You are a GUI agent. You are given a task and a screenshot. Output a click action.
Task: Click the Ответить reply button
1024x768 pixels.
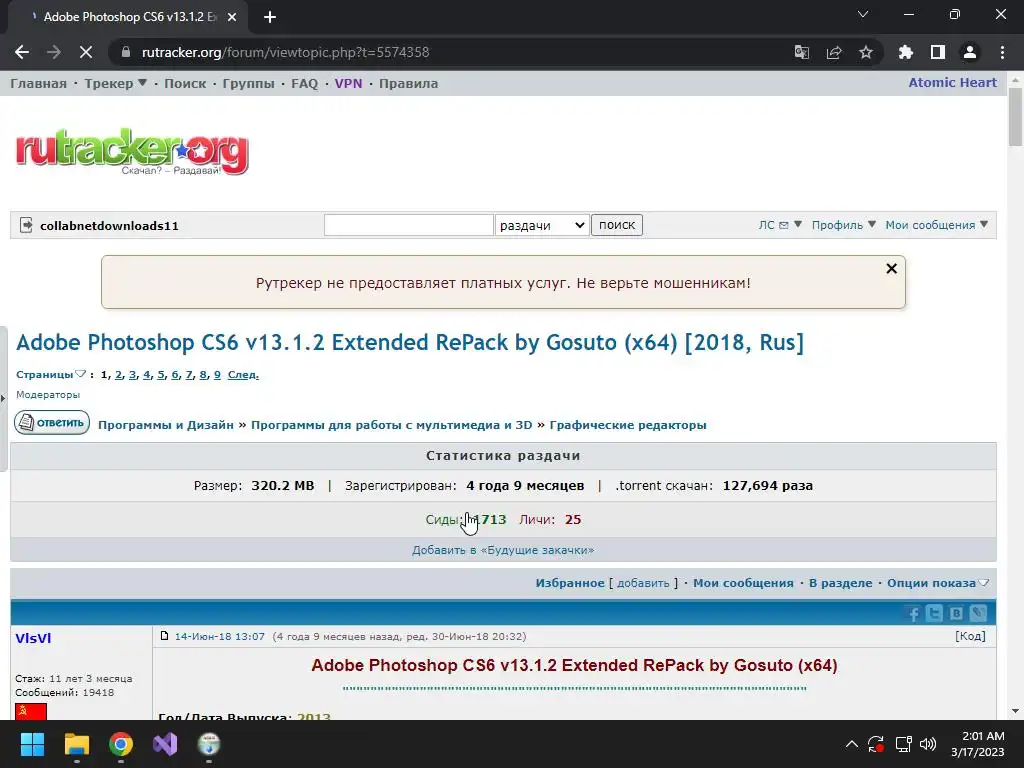pos(52,423)
